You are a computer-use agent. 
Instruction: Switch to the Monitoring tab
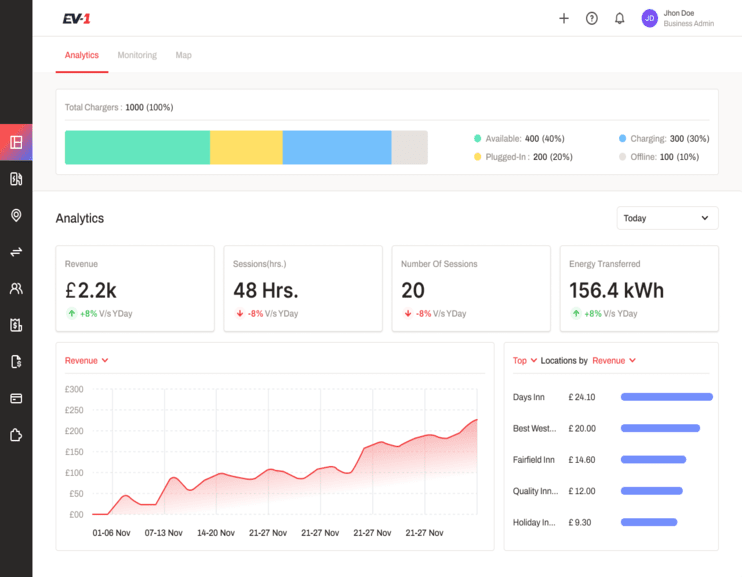137,55
